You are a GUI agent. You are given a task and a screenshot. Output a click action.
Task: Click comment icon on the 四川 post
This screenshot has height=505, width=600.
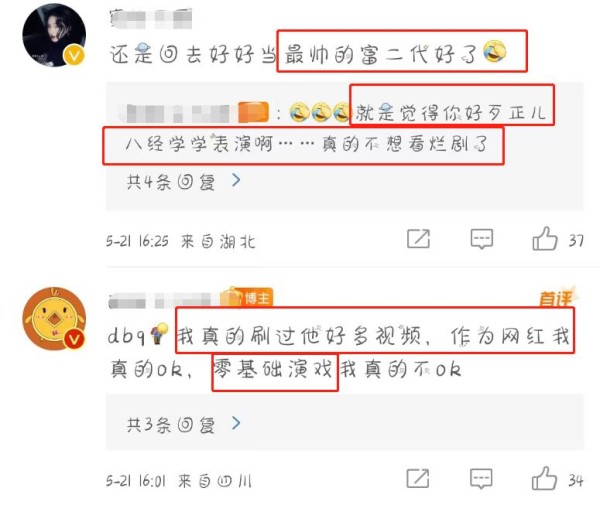(x=481, y=478)
